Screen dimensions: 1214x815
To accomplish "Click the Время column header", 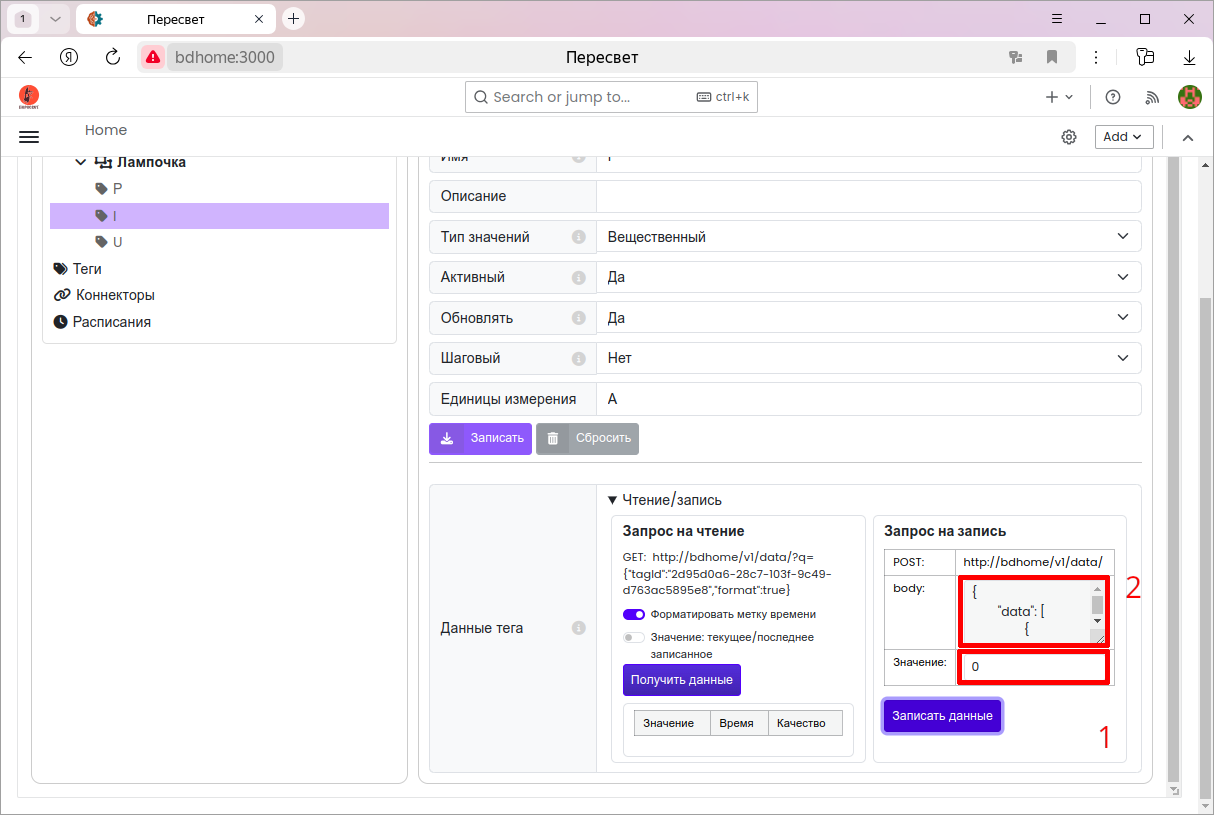I will 737,723.
